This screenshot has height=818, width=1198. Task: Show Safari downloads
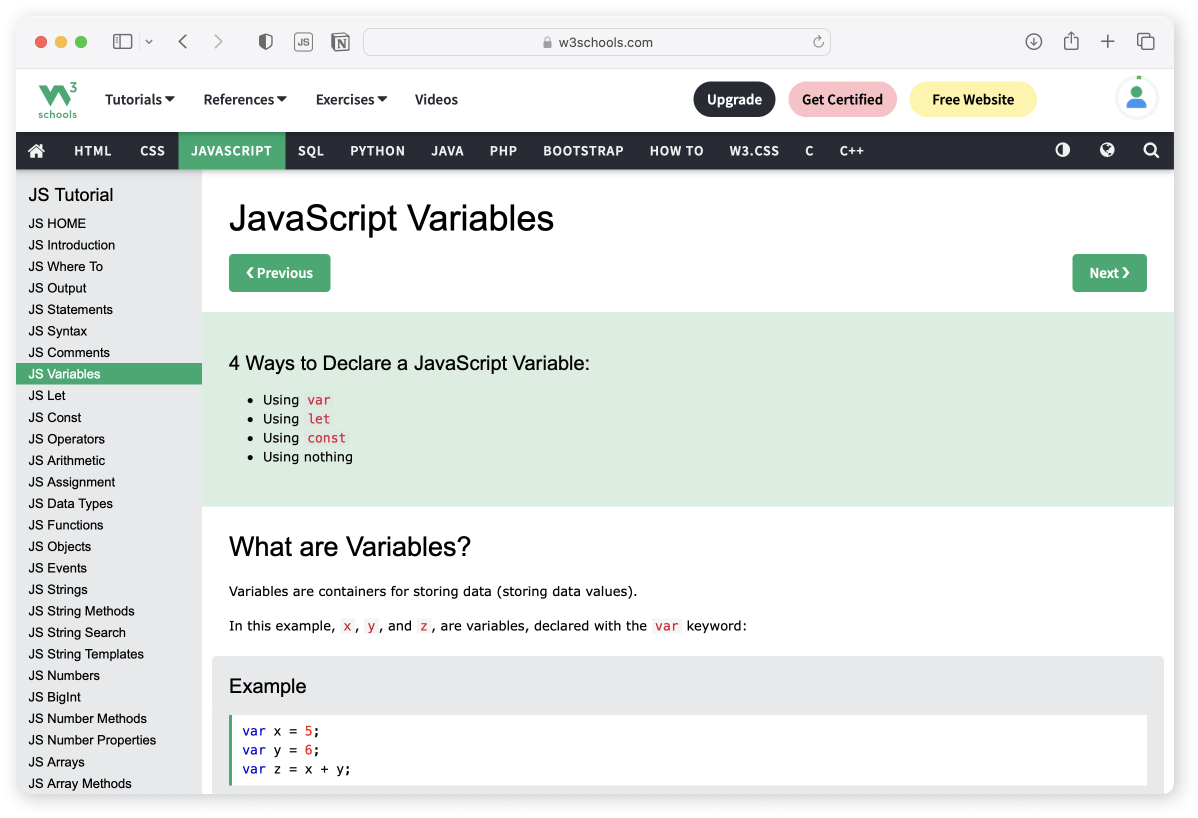point(1034,42)
